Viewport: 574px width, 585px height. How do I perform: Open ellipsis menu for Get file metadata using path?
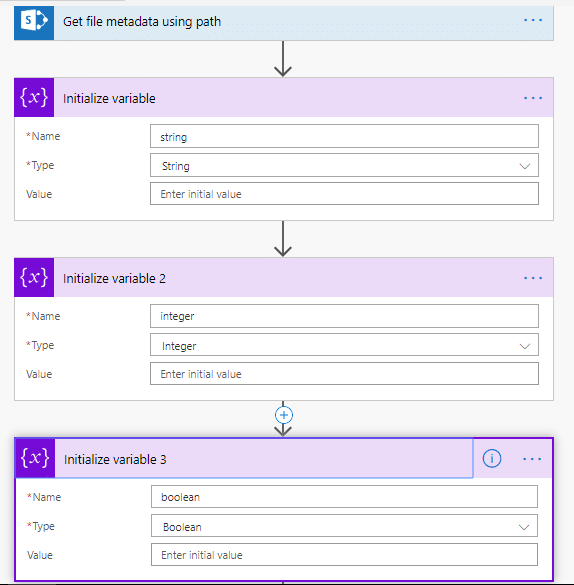pyautogui.click(x=533, y=20)
